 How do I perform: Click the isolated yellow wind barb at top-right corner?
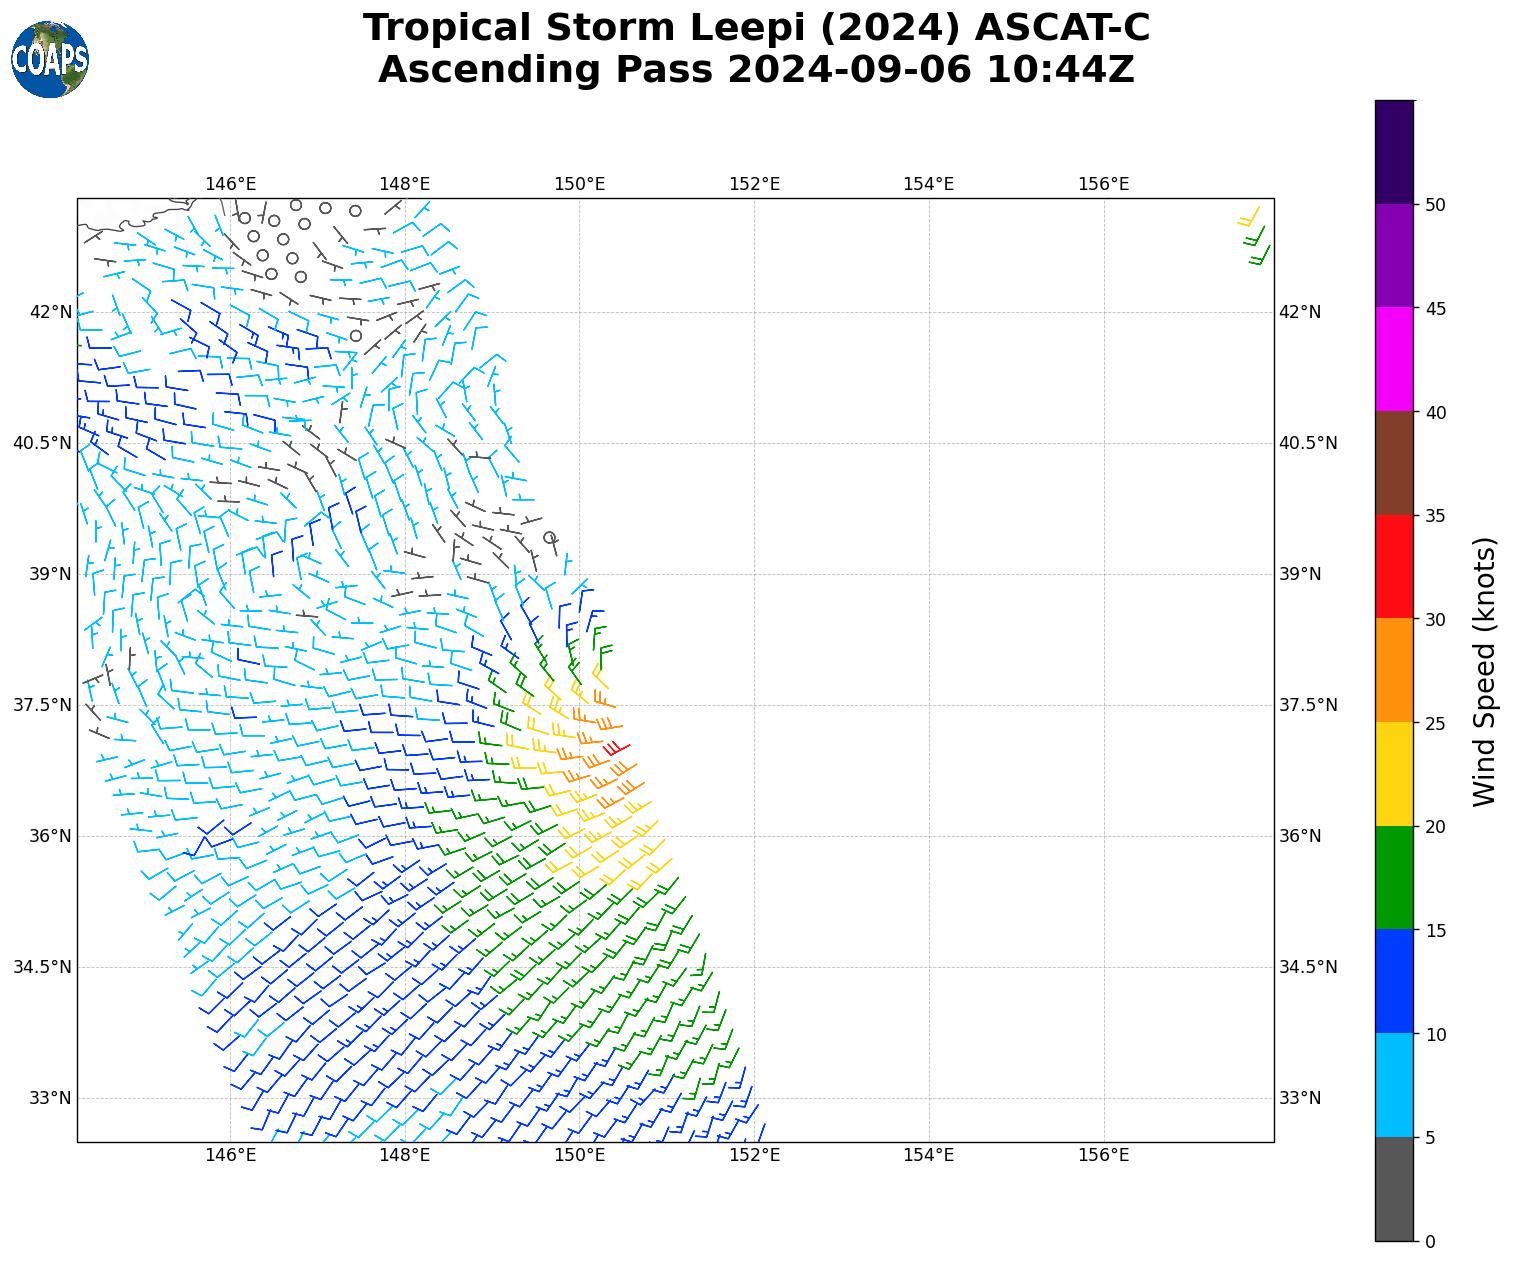[x=1249, y=216]
